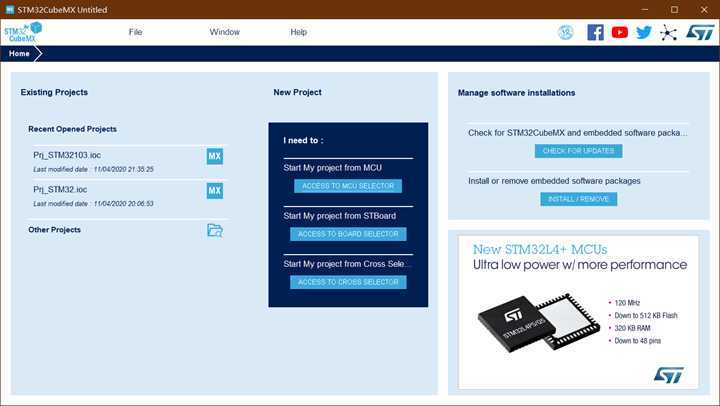Go to the Home breadcrumb
The width and height of the screenshot is (720, 406).
19,54
